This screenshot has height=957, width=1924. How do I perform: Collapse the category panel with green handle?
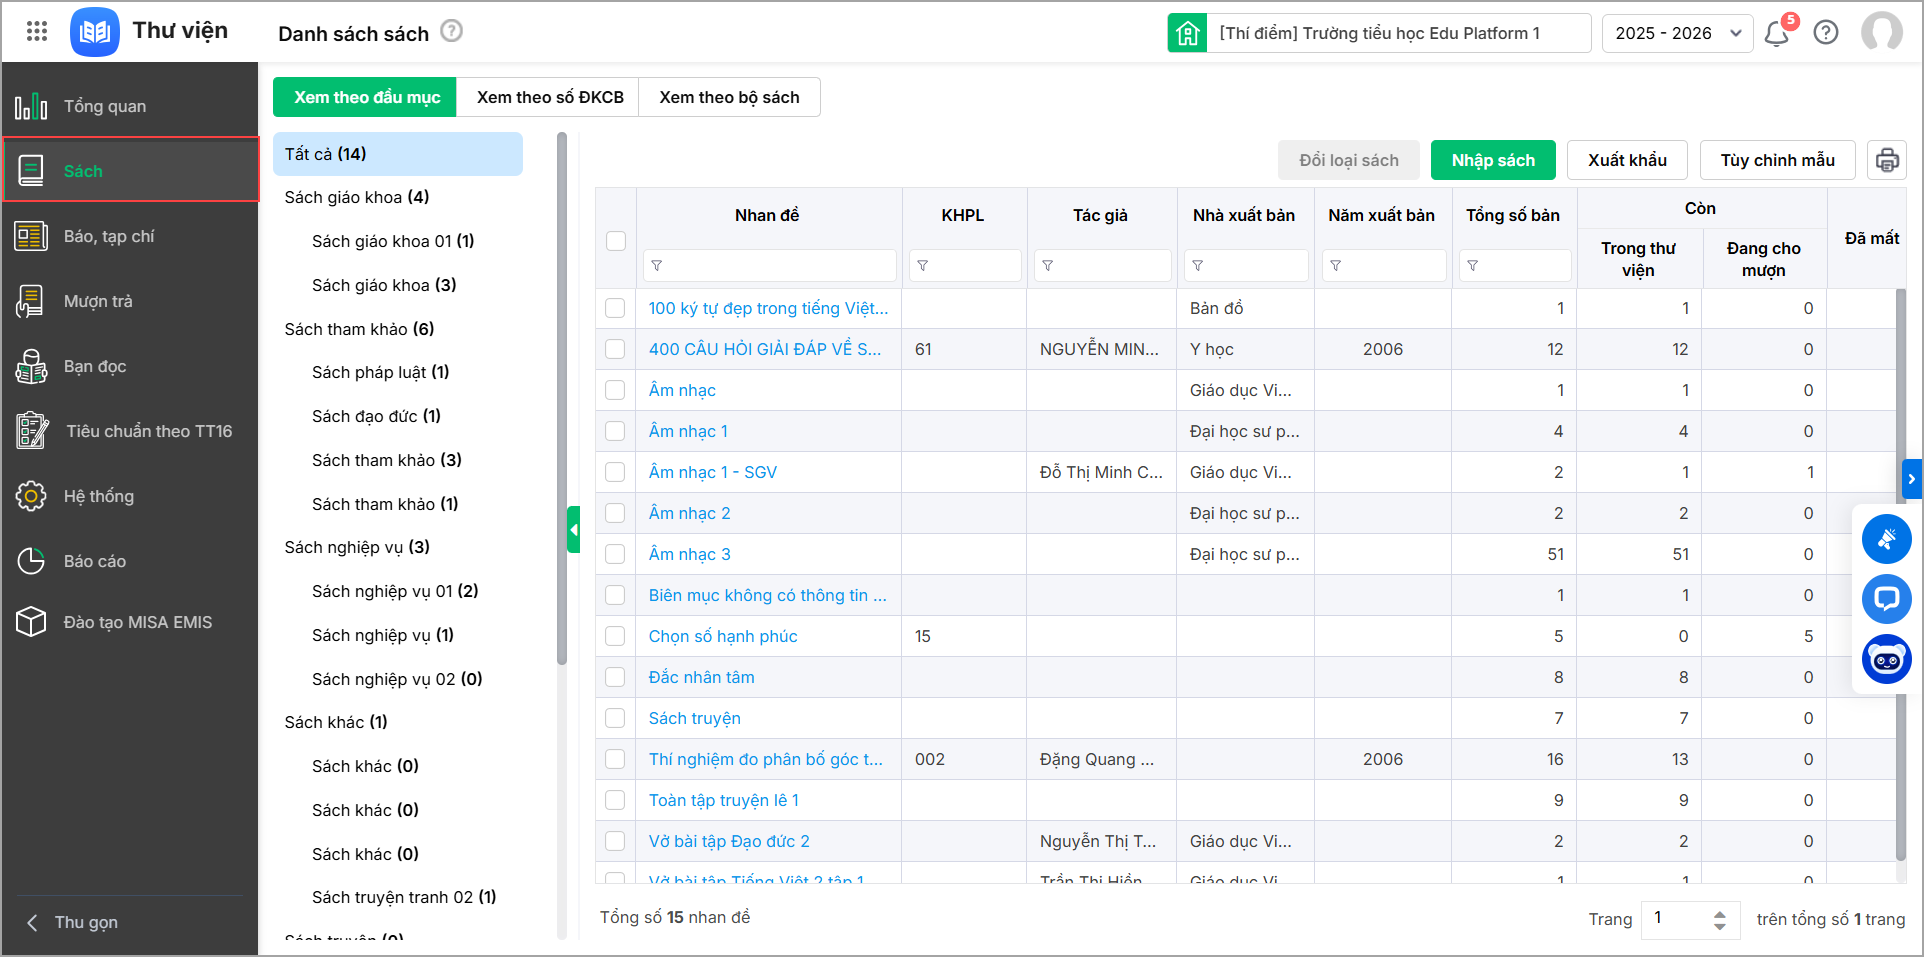coord(573,529)
